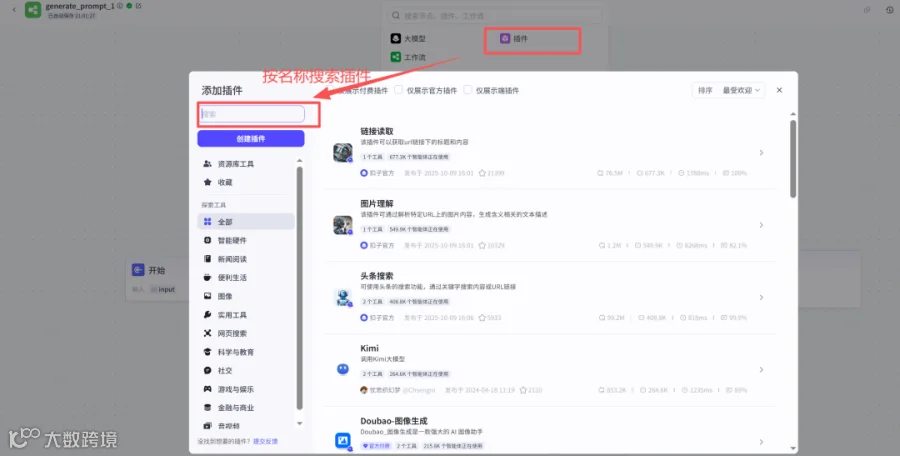Viewport: 900px width, 456px height.
Task: Click the 收藏 star icon in sidebar
Action: click(x=207, y=182)
